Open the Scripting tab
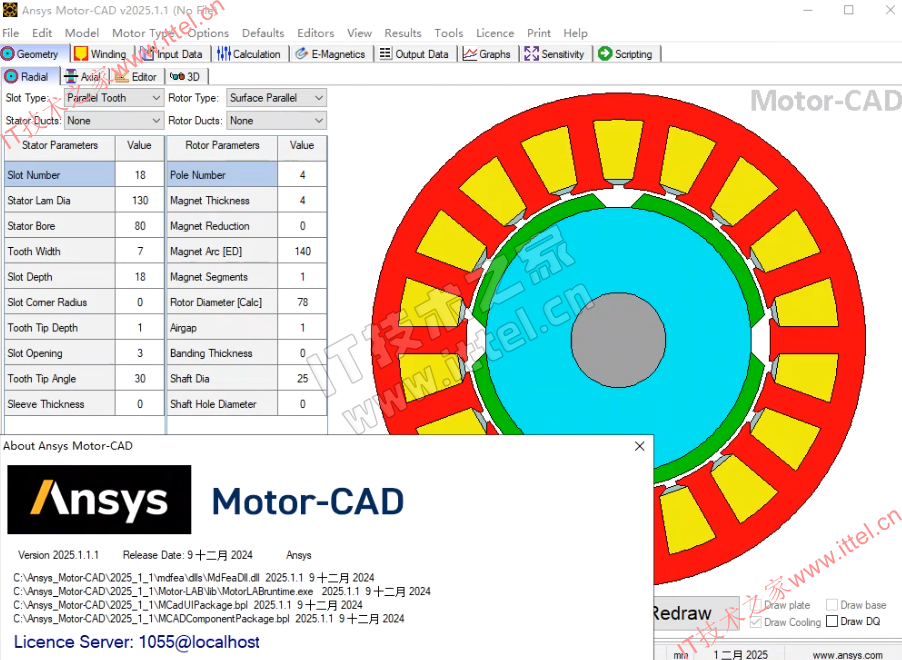Image resolution: width=902 pixels, height=660 pixels. point(625,54)
